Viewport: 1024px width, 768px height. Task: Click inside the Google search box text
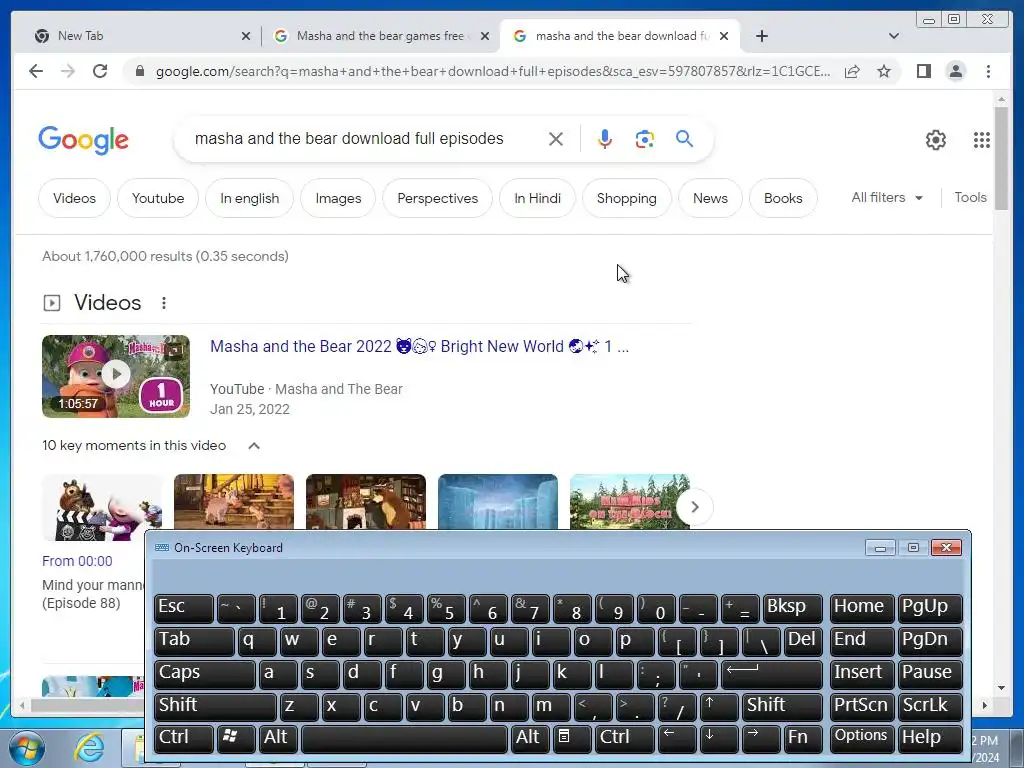pyautogui.click(x=349, y=138)
